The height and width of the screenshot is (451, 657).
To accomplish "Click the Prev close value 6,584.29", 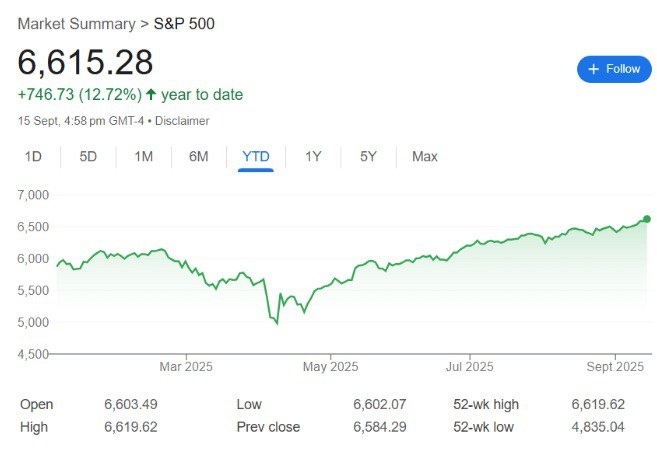I will click(x=380, y=427).
